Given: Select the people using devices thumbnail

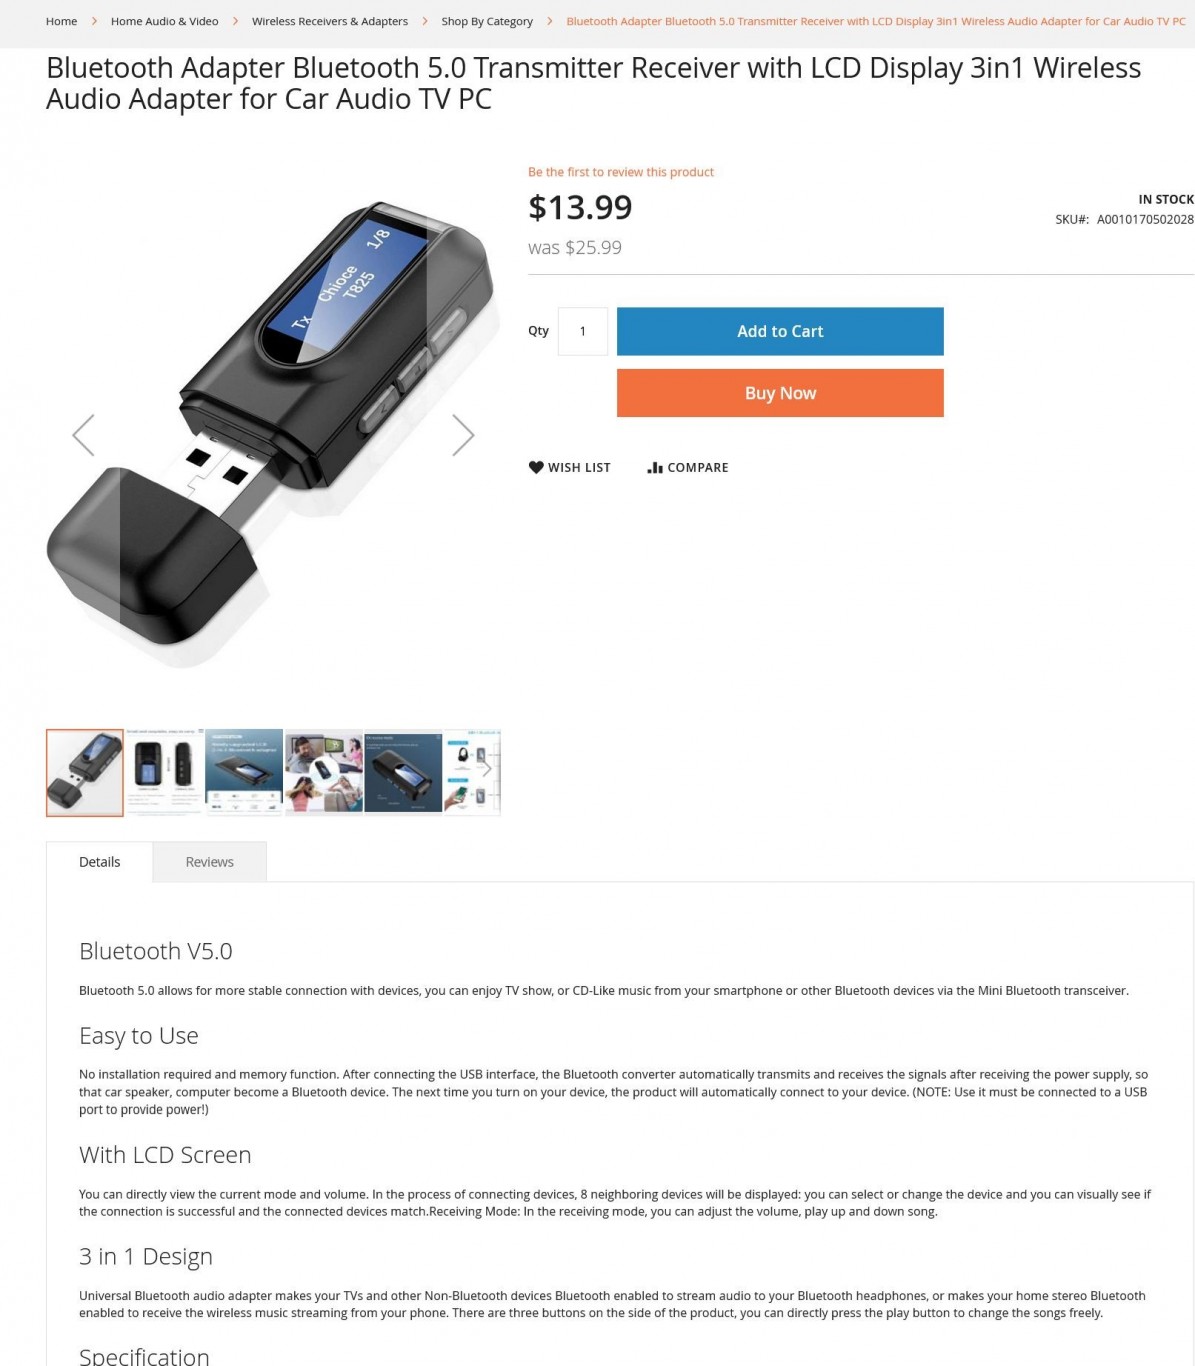Looking at the screenshot, I should 324,772.
